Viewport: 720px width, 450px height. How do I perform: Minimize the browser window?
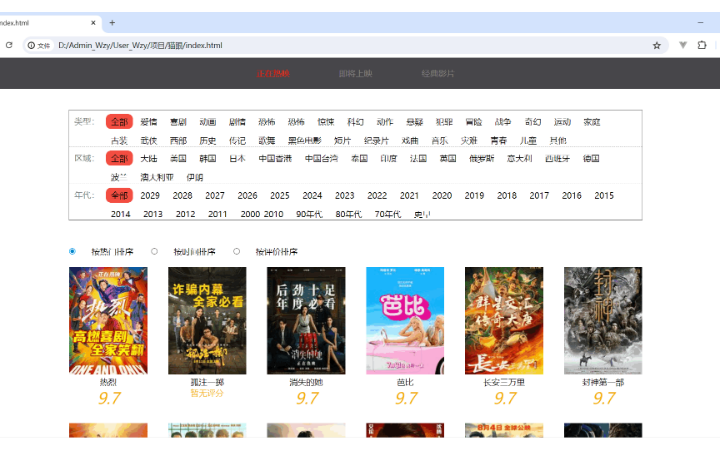(x=700, y=22)
